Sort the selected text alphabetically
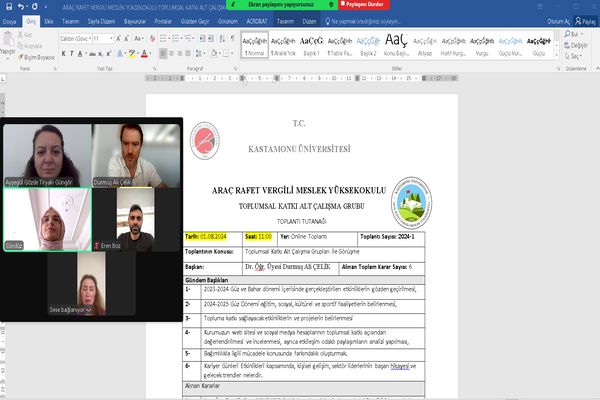This screenshot has height=400, width=600. click(x=222, y=39)
